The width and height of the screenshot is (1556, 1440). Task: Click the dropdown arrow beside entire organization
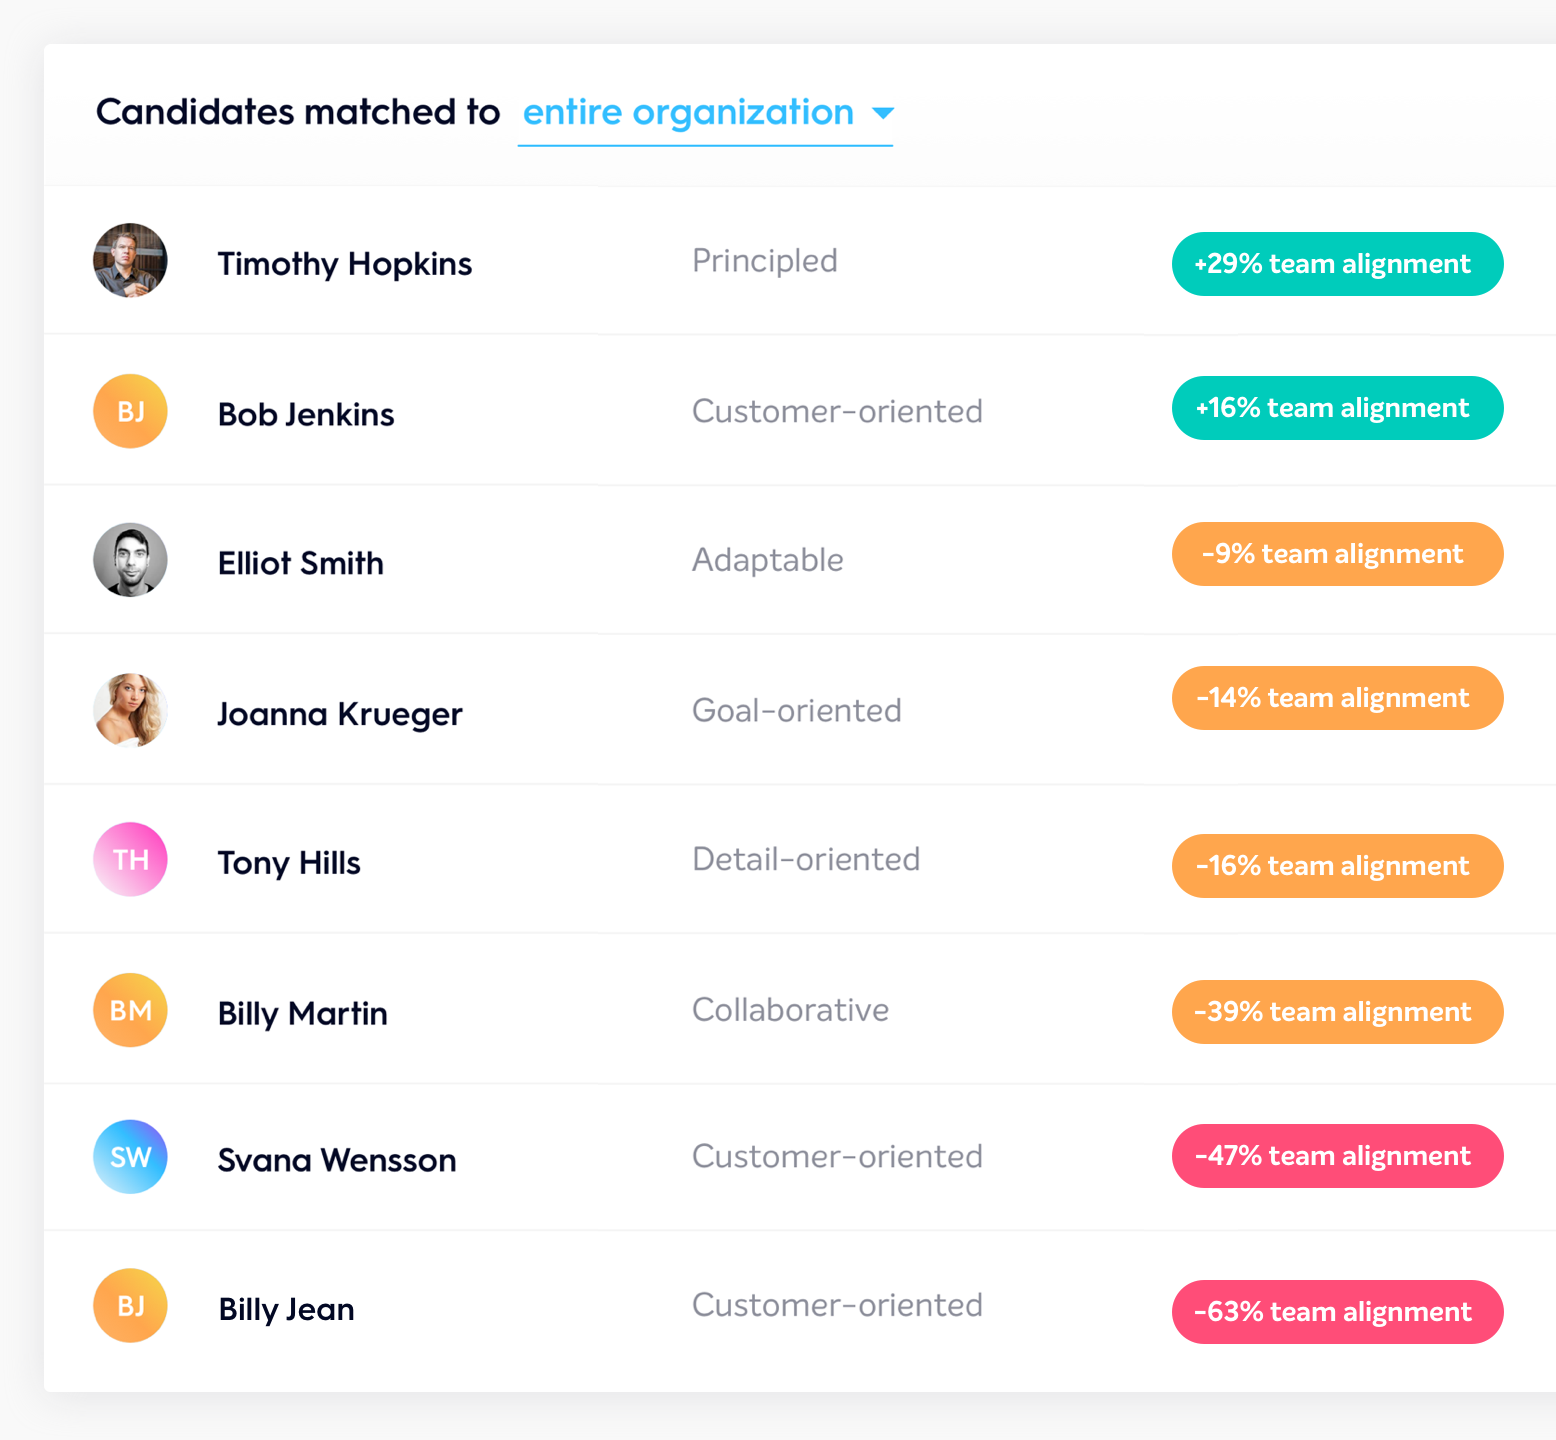pos(882,113)
